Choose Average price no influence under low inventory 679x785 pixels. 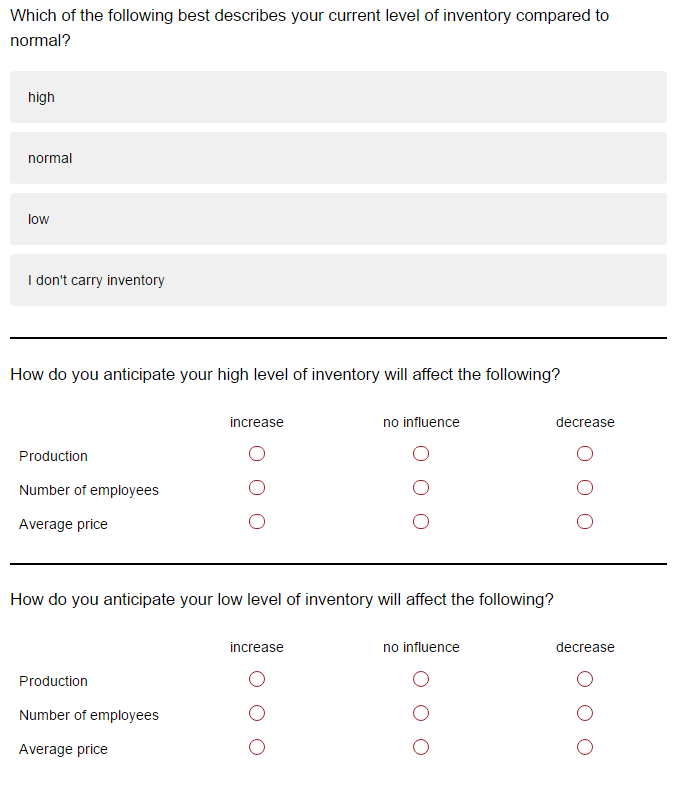[x=421, y=747]
